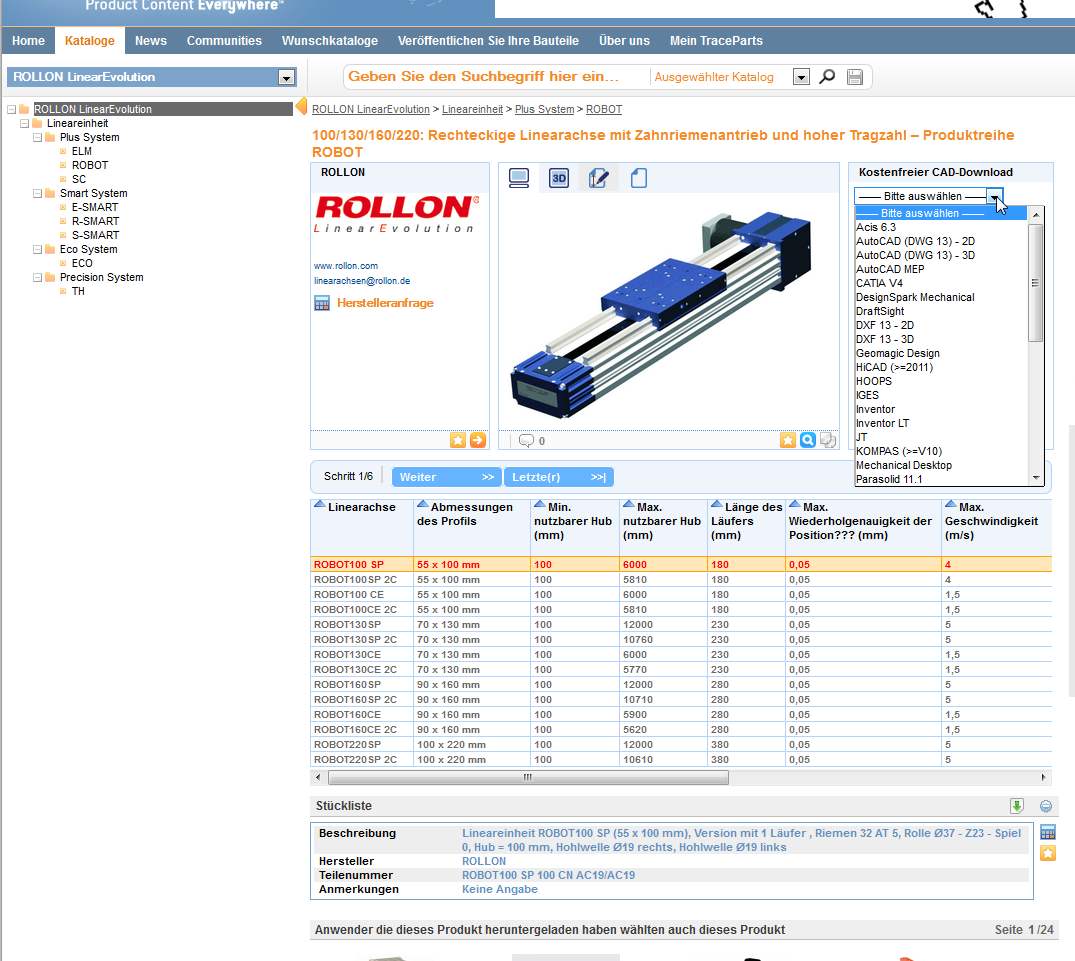
Task: Collapse the Plus System tree node
Action: pos(38,137)
